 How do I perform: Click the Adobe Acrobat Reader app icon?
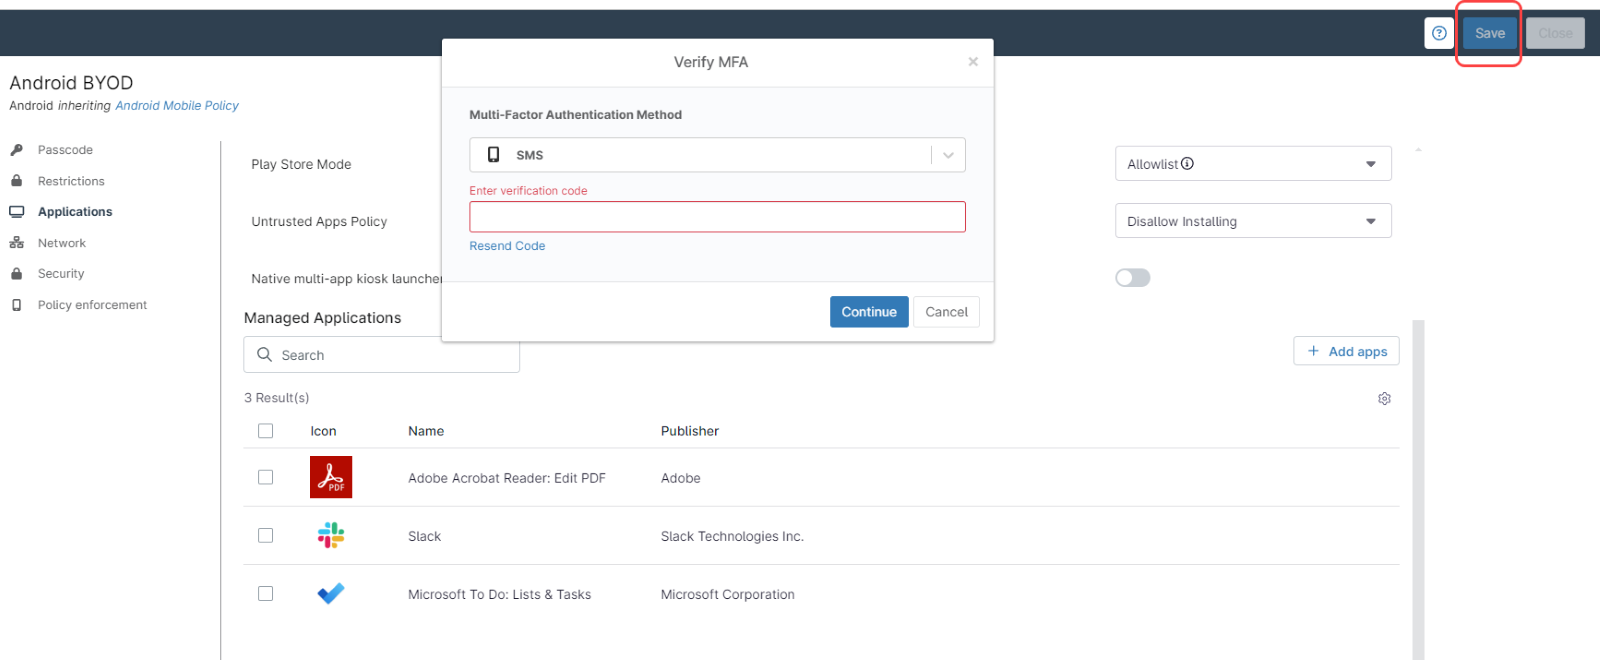click(x=331, y=477)
